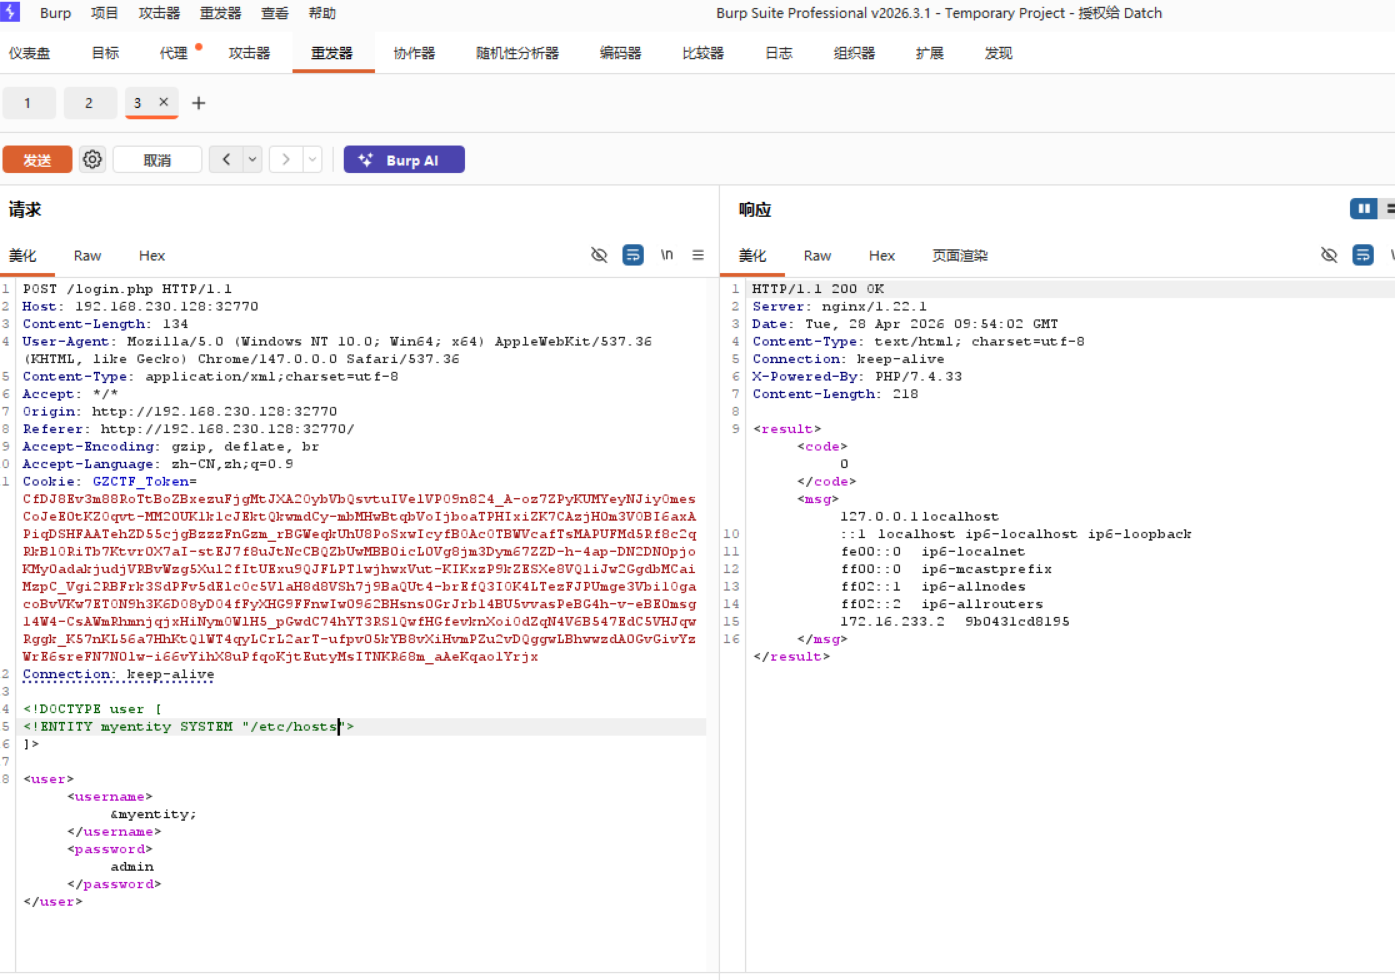
Task: Switch request view to Hex
Action: coord(152,256)
